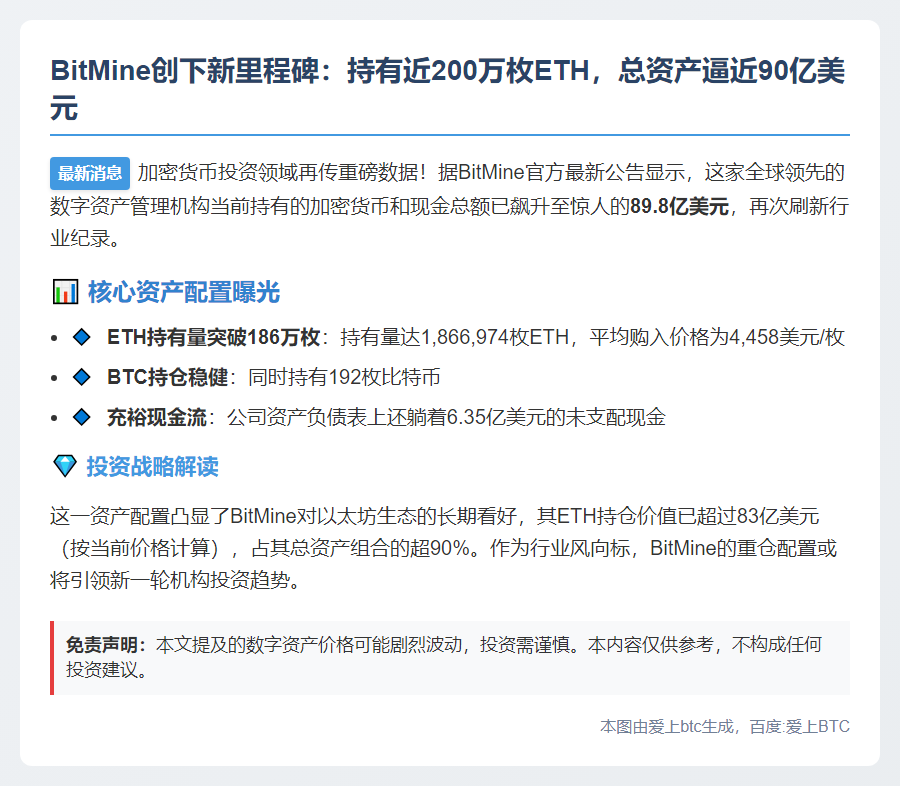
Task: Open the 核心资产配置曝光 section heading
Action: (x=183, y=293)
